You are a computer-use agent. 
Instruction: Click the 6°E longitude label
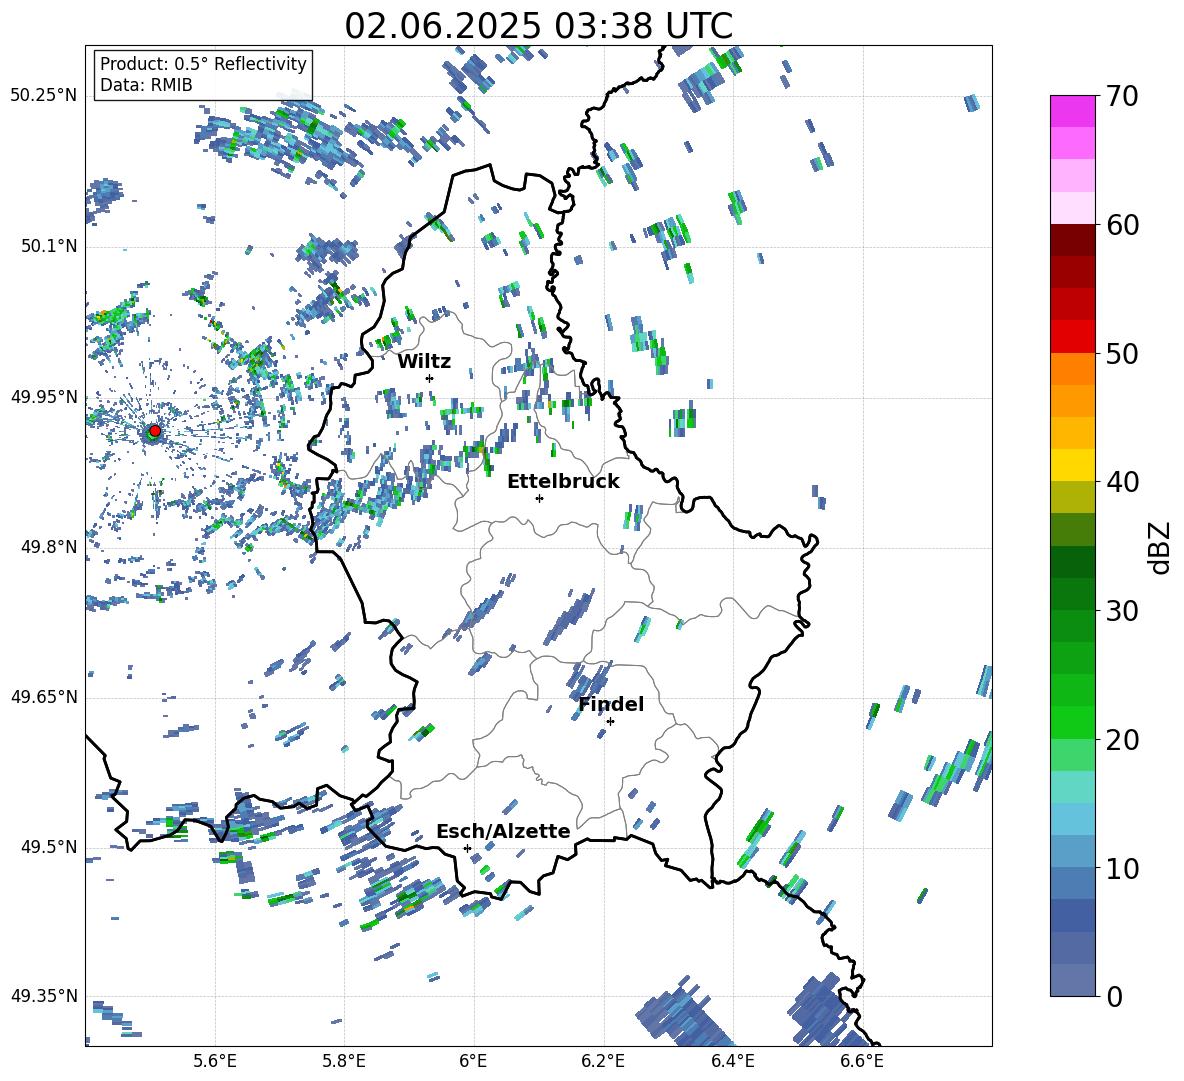click(x=473, y=1061)
